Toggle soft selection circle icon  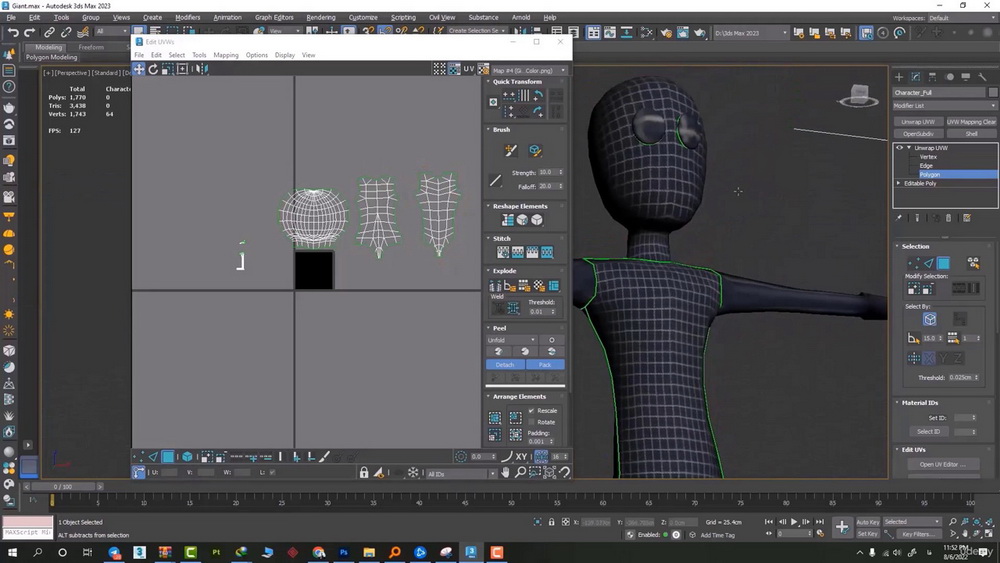460,457
